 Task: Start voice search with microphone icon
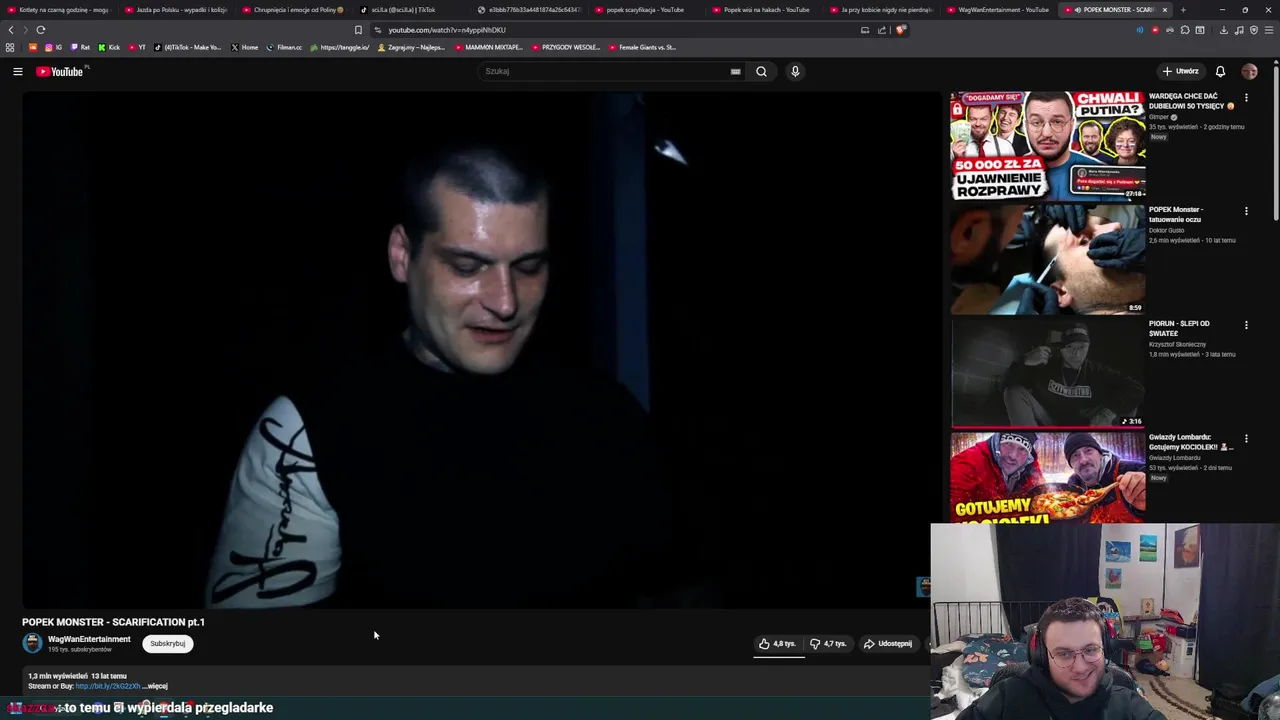pos(795,71)
